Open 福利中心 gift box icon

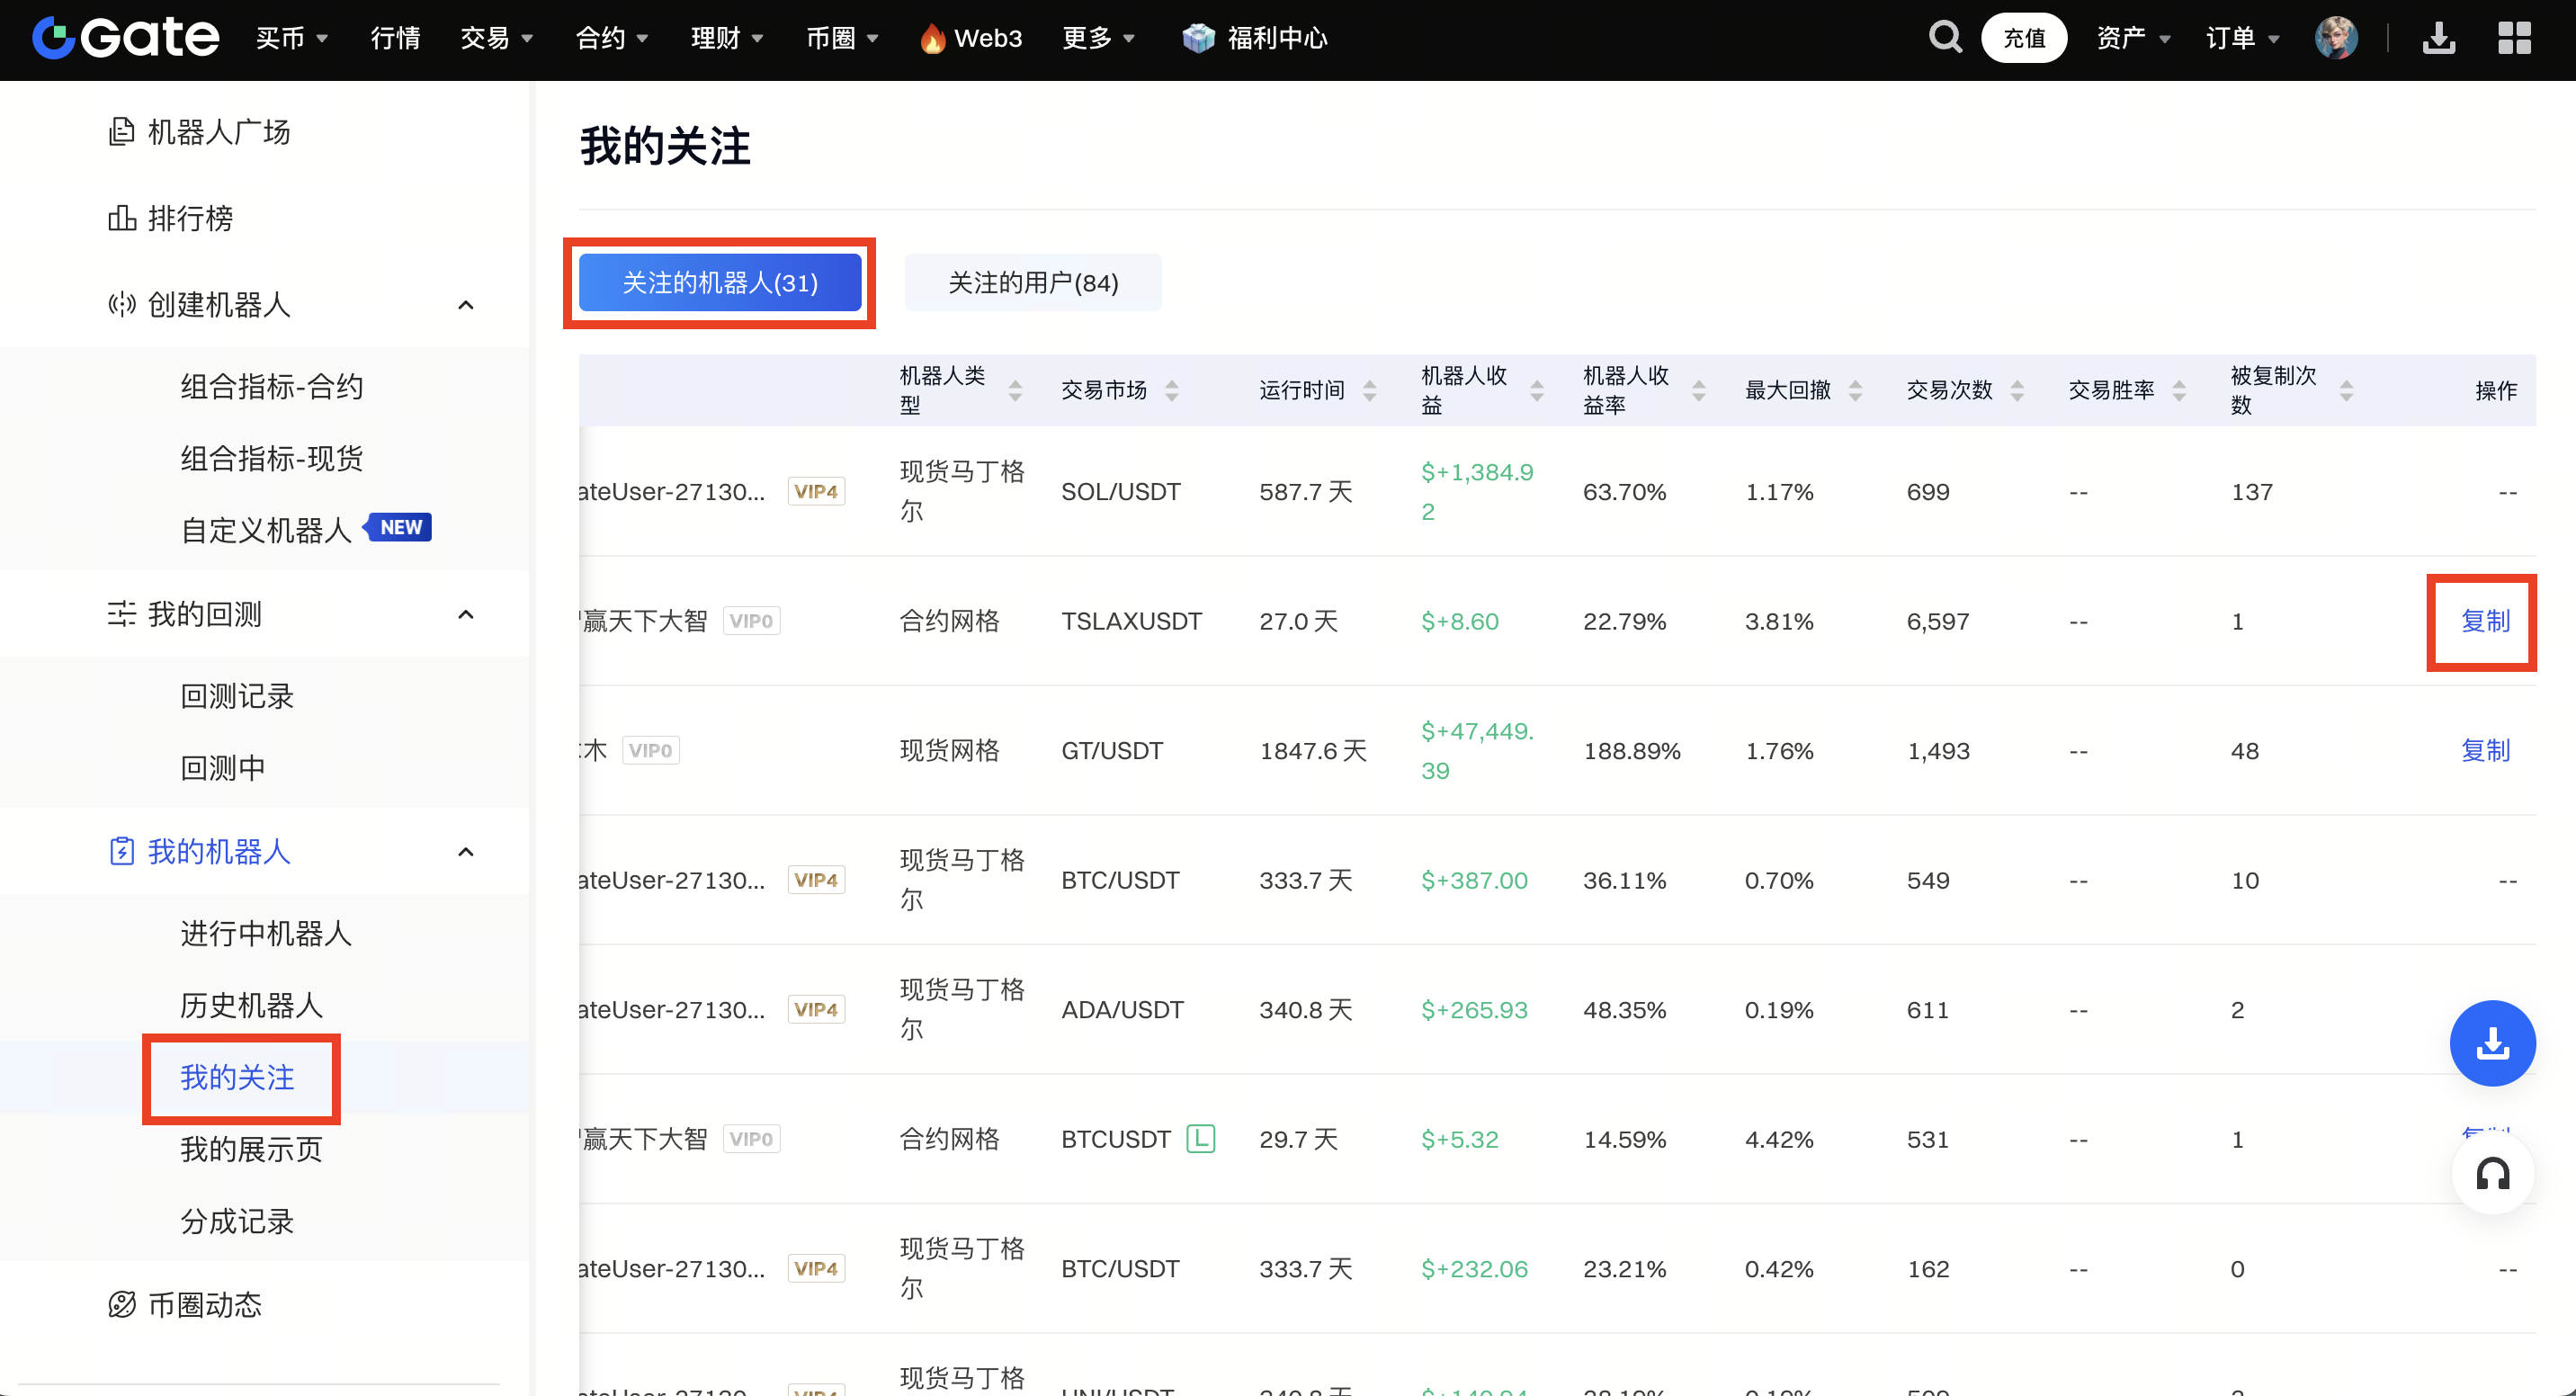tap(1197, 38)
